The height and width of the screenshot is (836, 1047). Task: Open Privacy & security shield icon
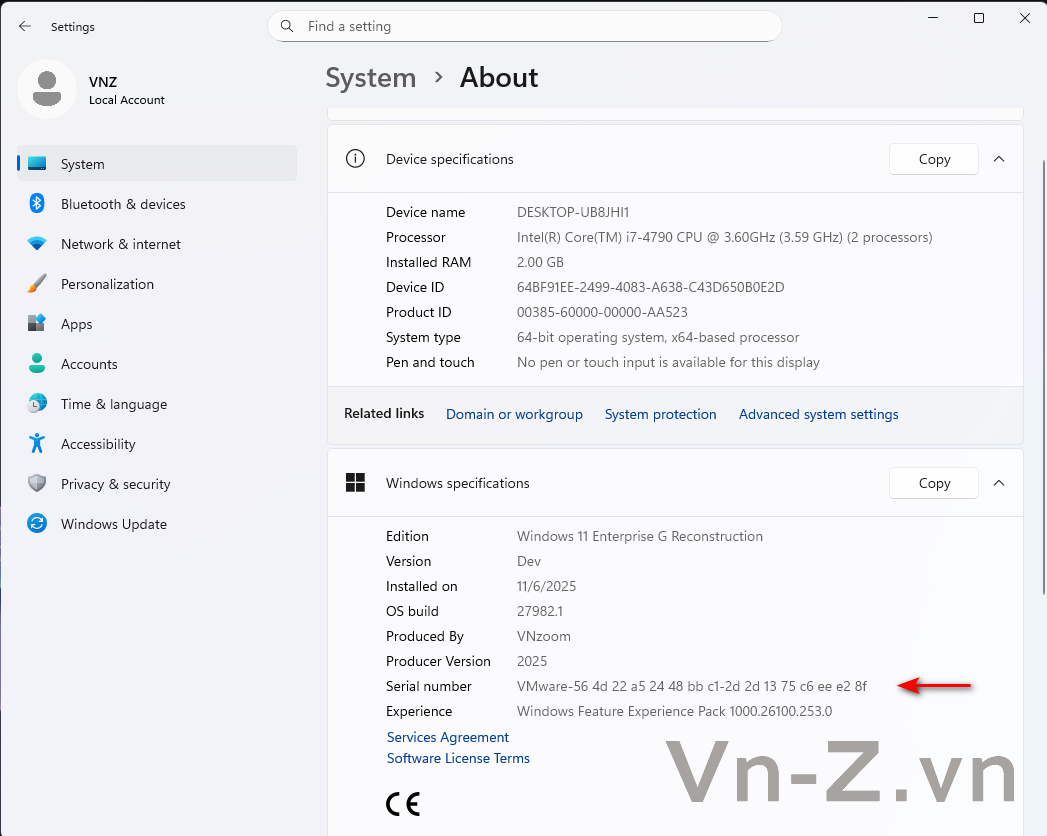37,484
